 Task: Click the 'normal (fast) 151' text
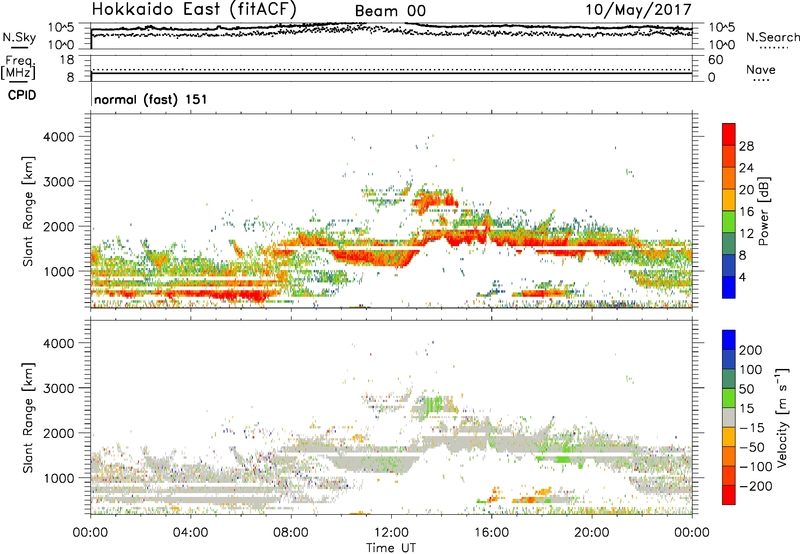pyautogui.click(x=151, y=99)
